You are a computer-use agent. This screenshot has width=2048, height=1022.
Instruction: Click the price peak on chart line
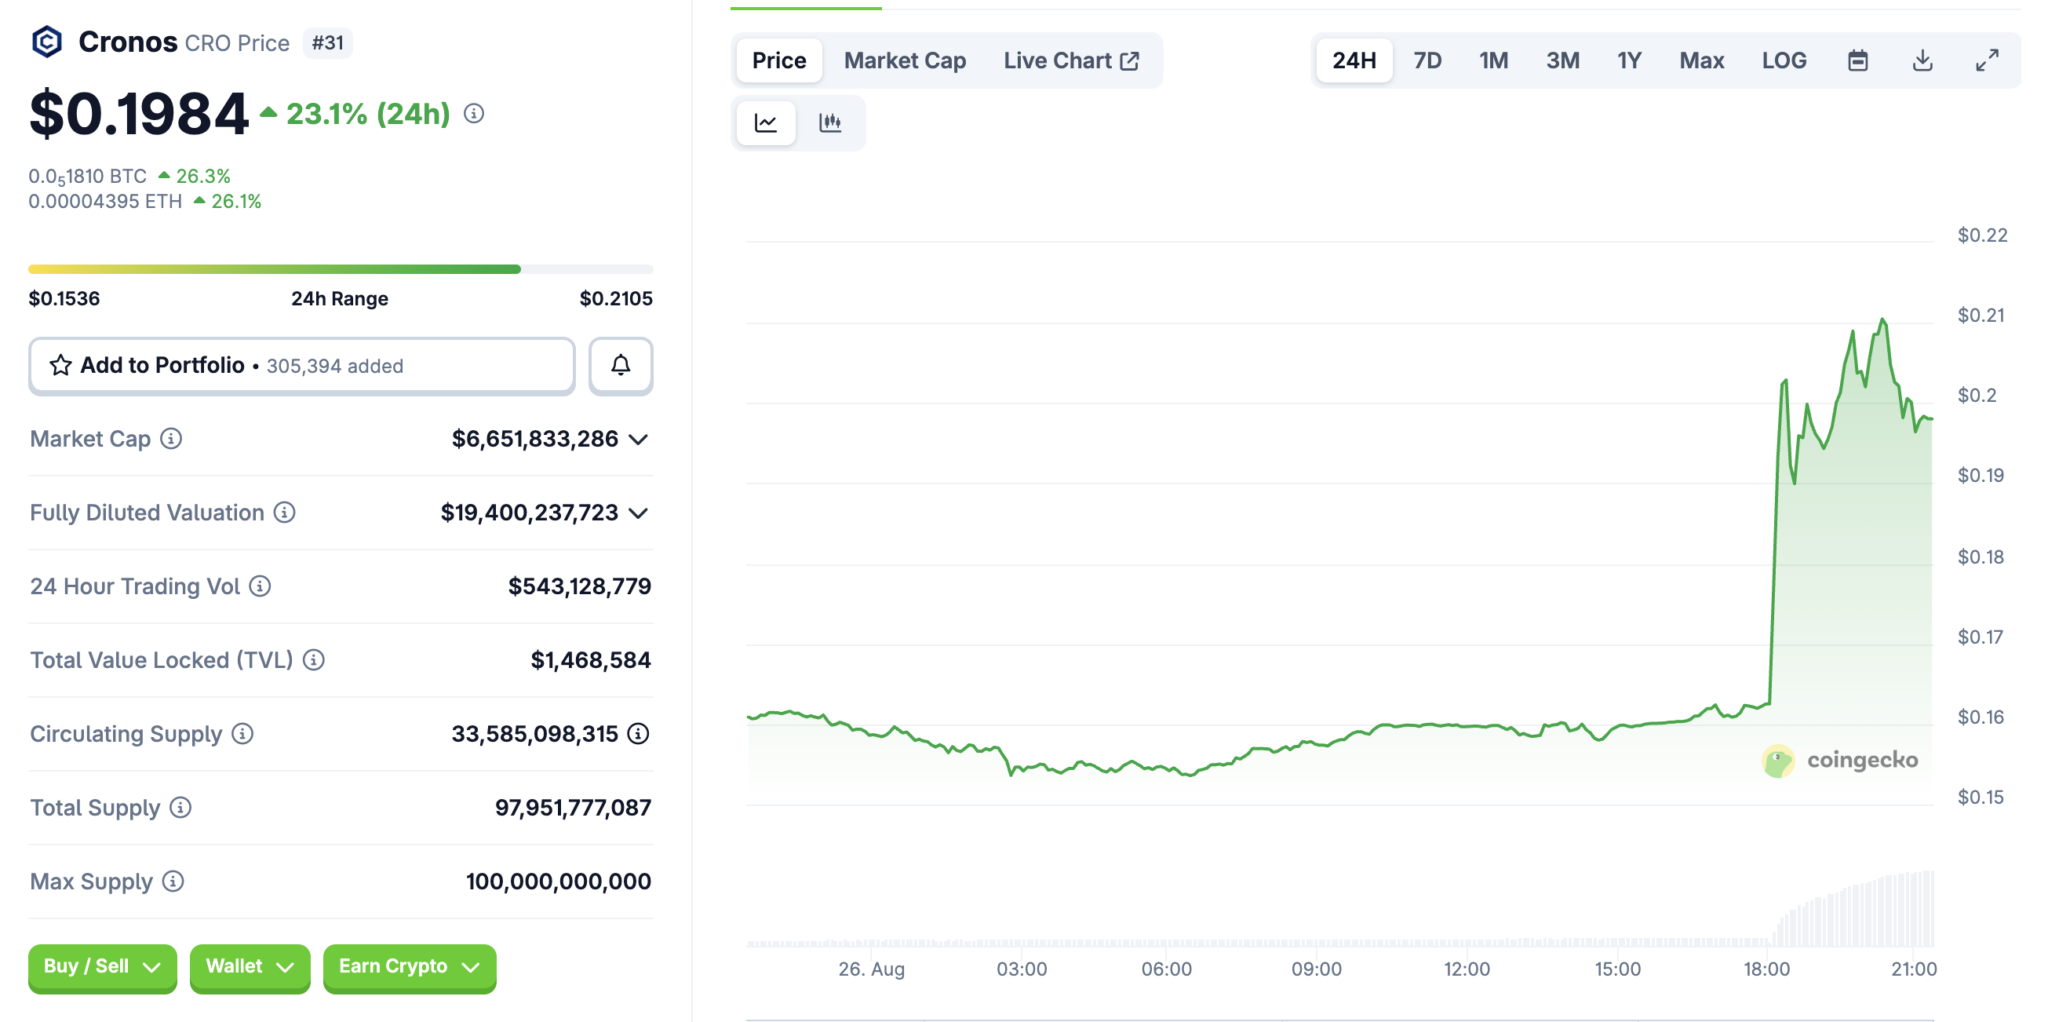[1883, 321]
